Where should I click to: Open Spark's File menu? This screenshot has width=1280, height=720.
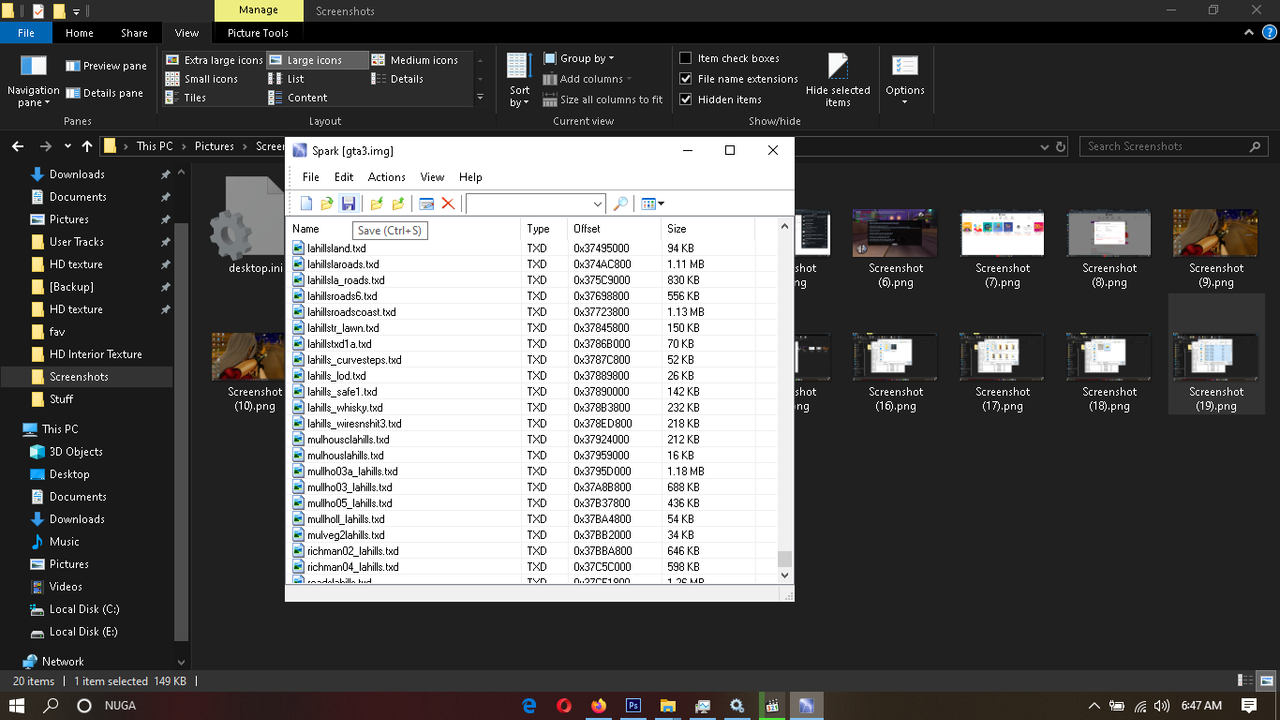click(311, 177)
